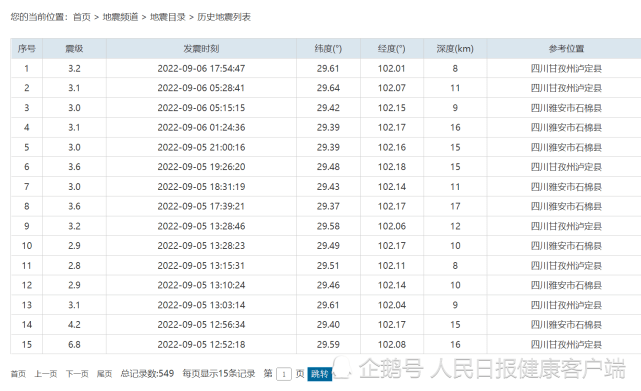641x391 pixels.
Task: Select time cell 2022-09-05 13:15:31
Action: coord(201,265)
